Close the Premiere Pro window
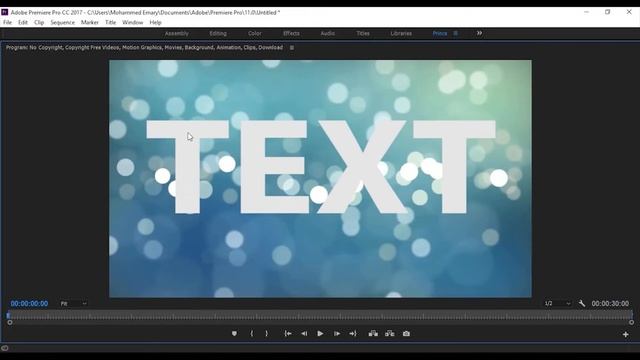This screenshot has width=640, height=360. pos(629,12)
